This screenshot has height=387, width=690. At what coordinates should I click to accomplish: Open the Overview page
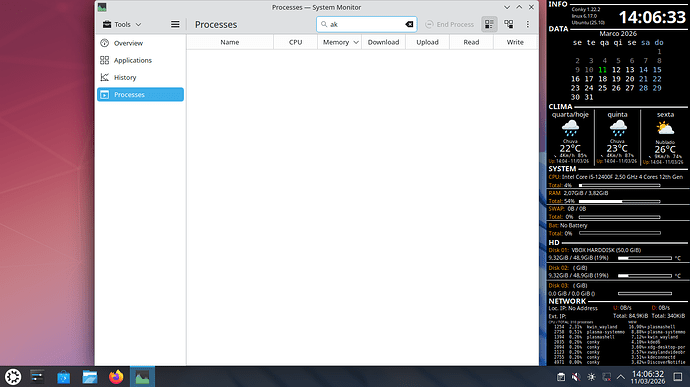140,43
